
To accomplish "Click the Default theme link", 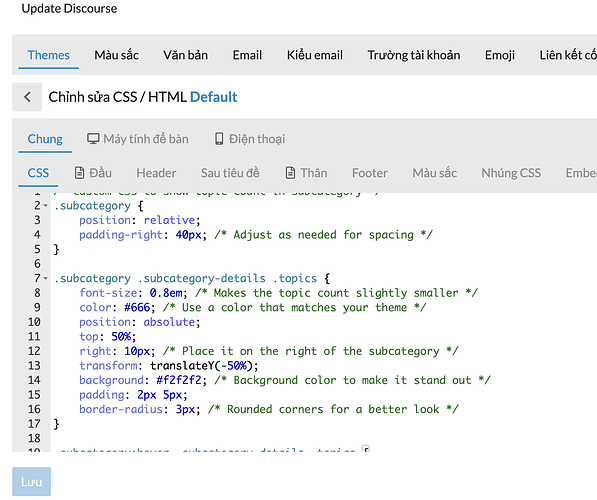I will pyautogui.click(x=214, y=97).
